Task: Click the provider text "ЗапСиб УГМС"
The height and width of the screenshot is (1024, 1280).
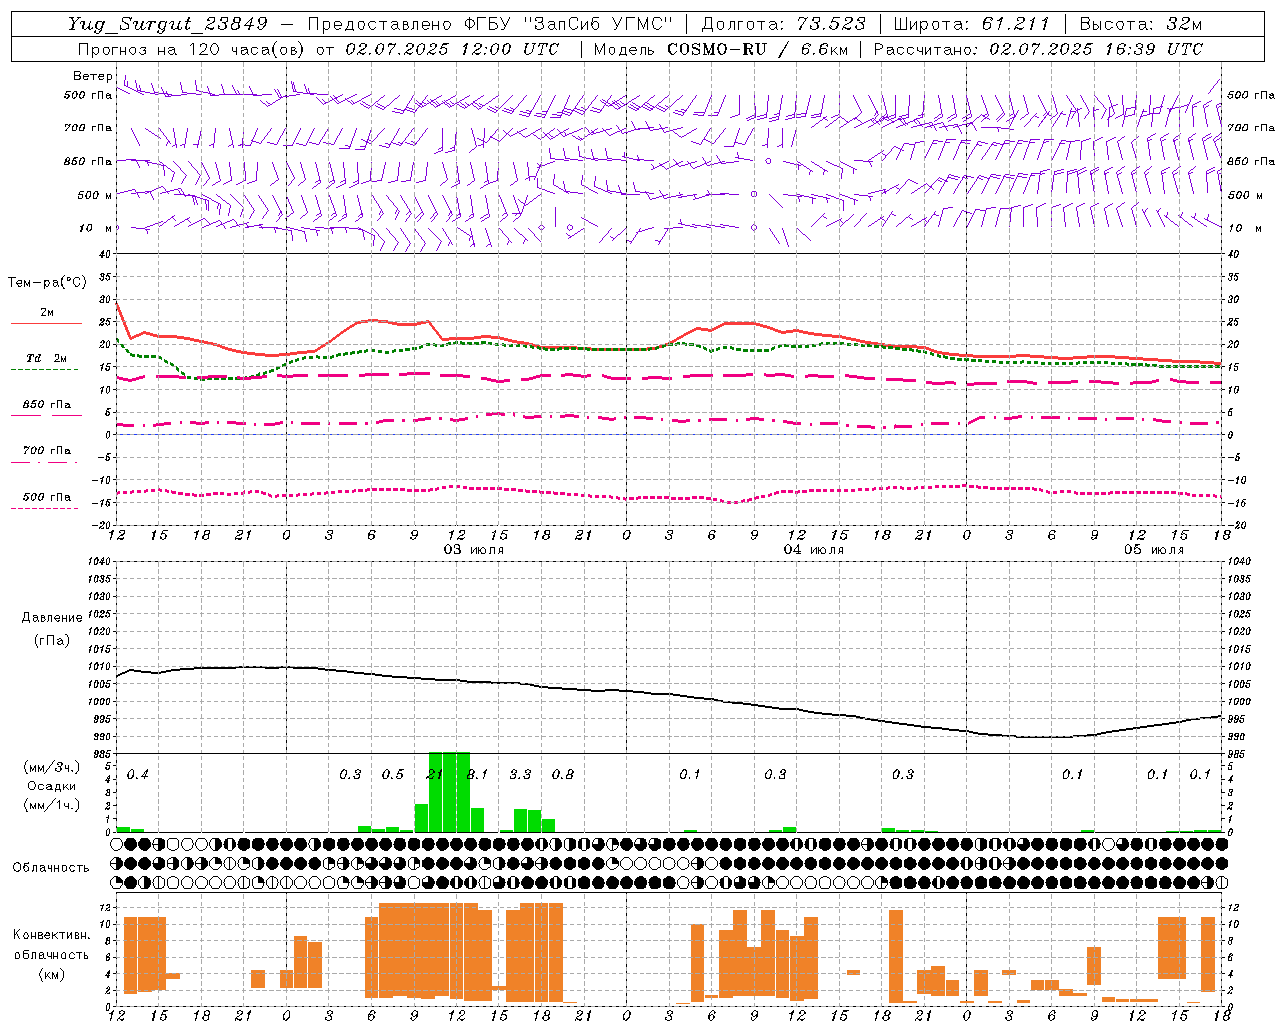Action: (x=599, y=24)
